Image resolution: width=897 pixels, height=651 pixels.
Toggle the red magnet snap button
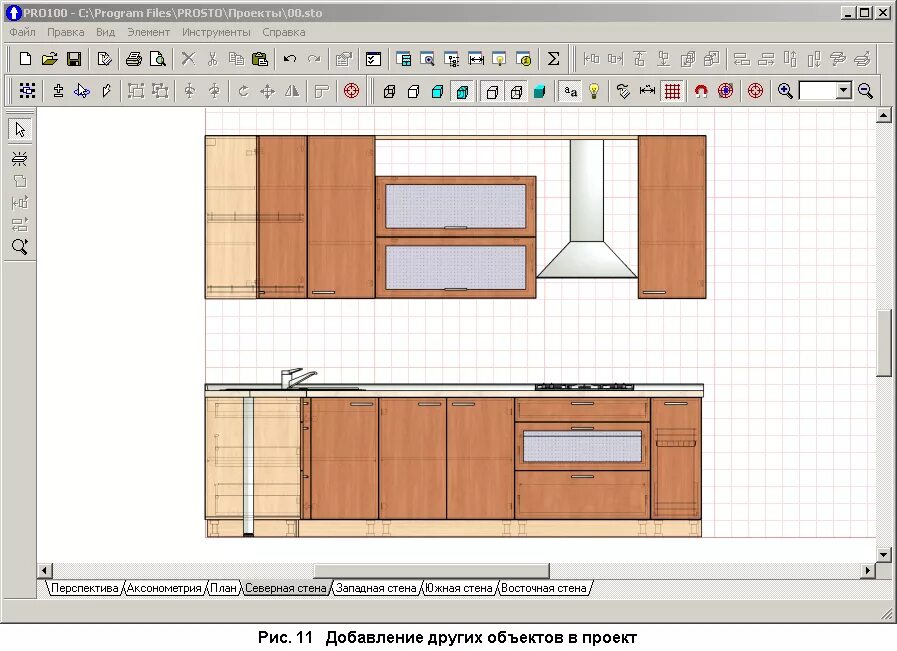pyautogui.click(x=700, y=91)
